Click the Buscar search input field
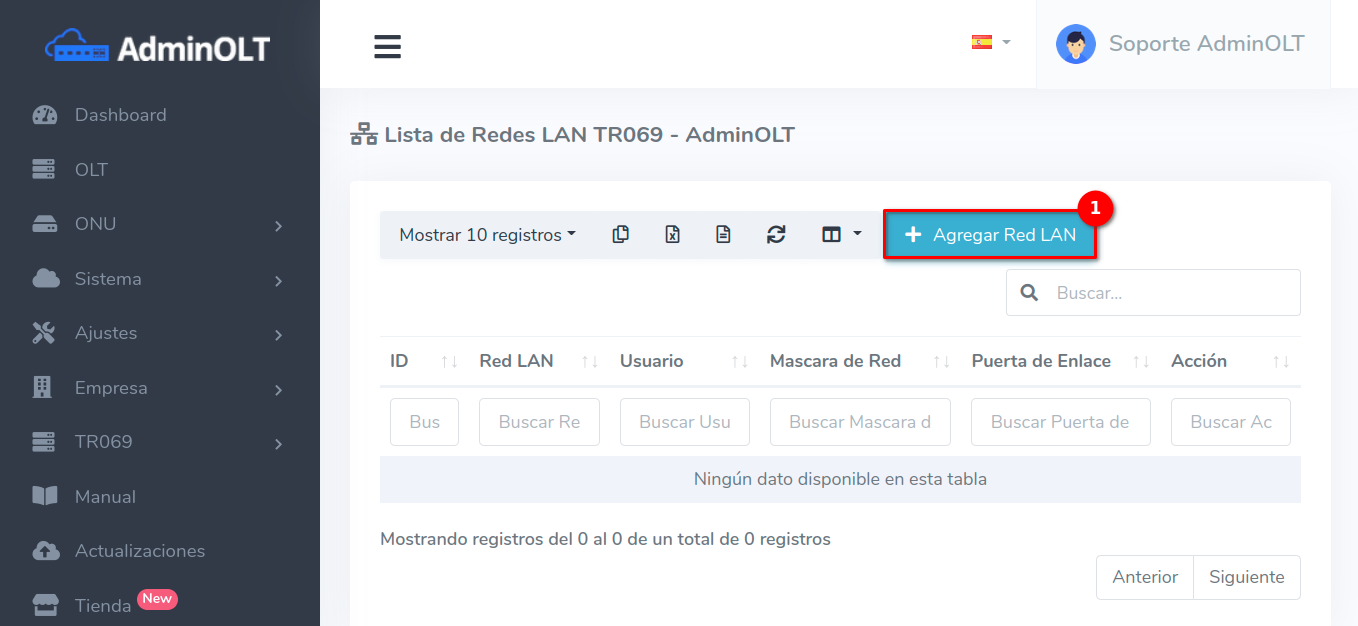1358x626 pixels. [x=1170, y=293]
